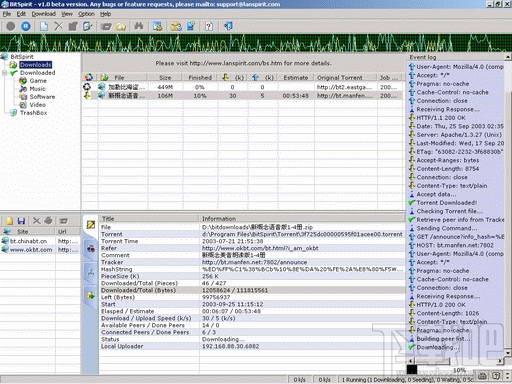Click the blue notepad icon in main toolbar
The height and width of the screenshot is (384, 512).
click(191, 26)
